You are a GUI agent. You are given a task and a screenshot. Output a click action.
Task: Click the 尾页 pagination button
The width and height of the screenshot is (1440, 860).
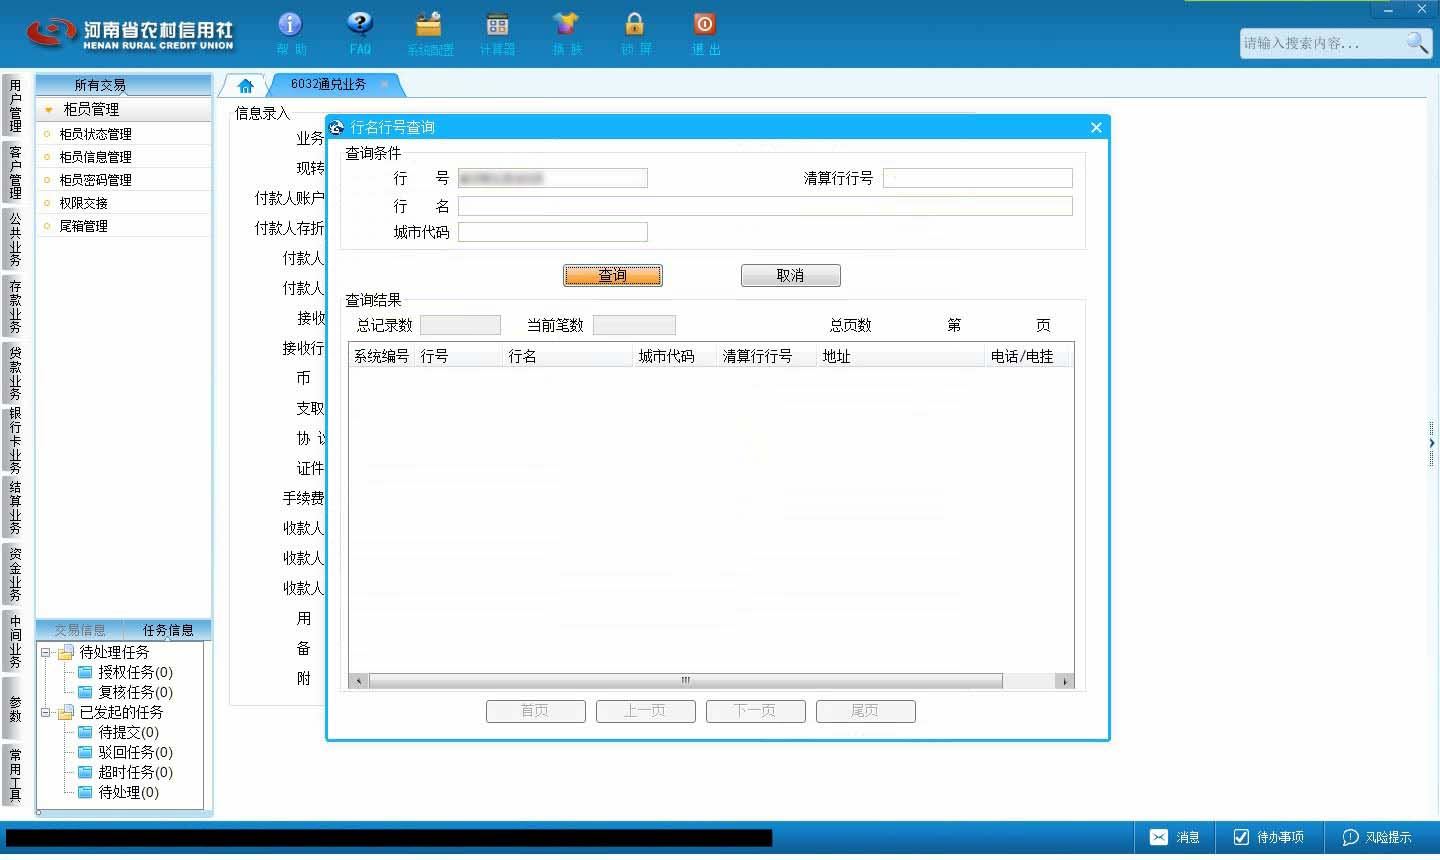(865, 710)
